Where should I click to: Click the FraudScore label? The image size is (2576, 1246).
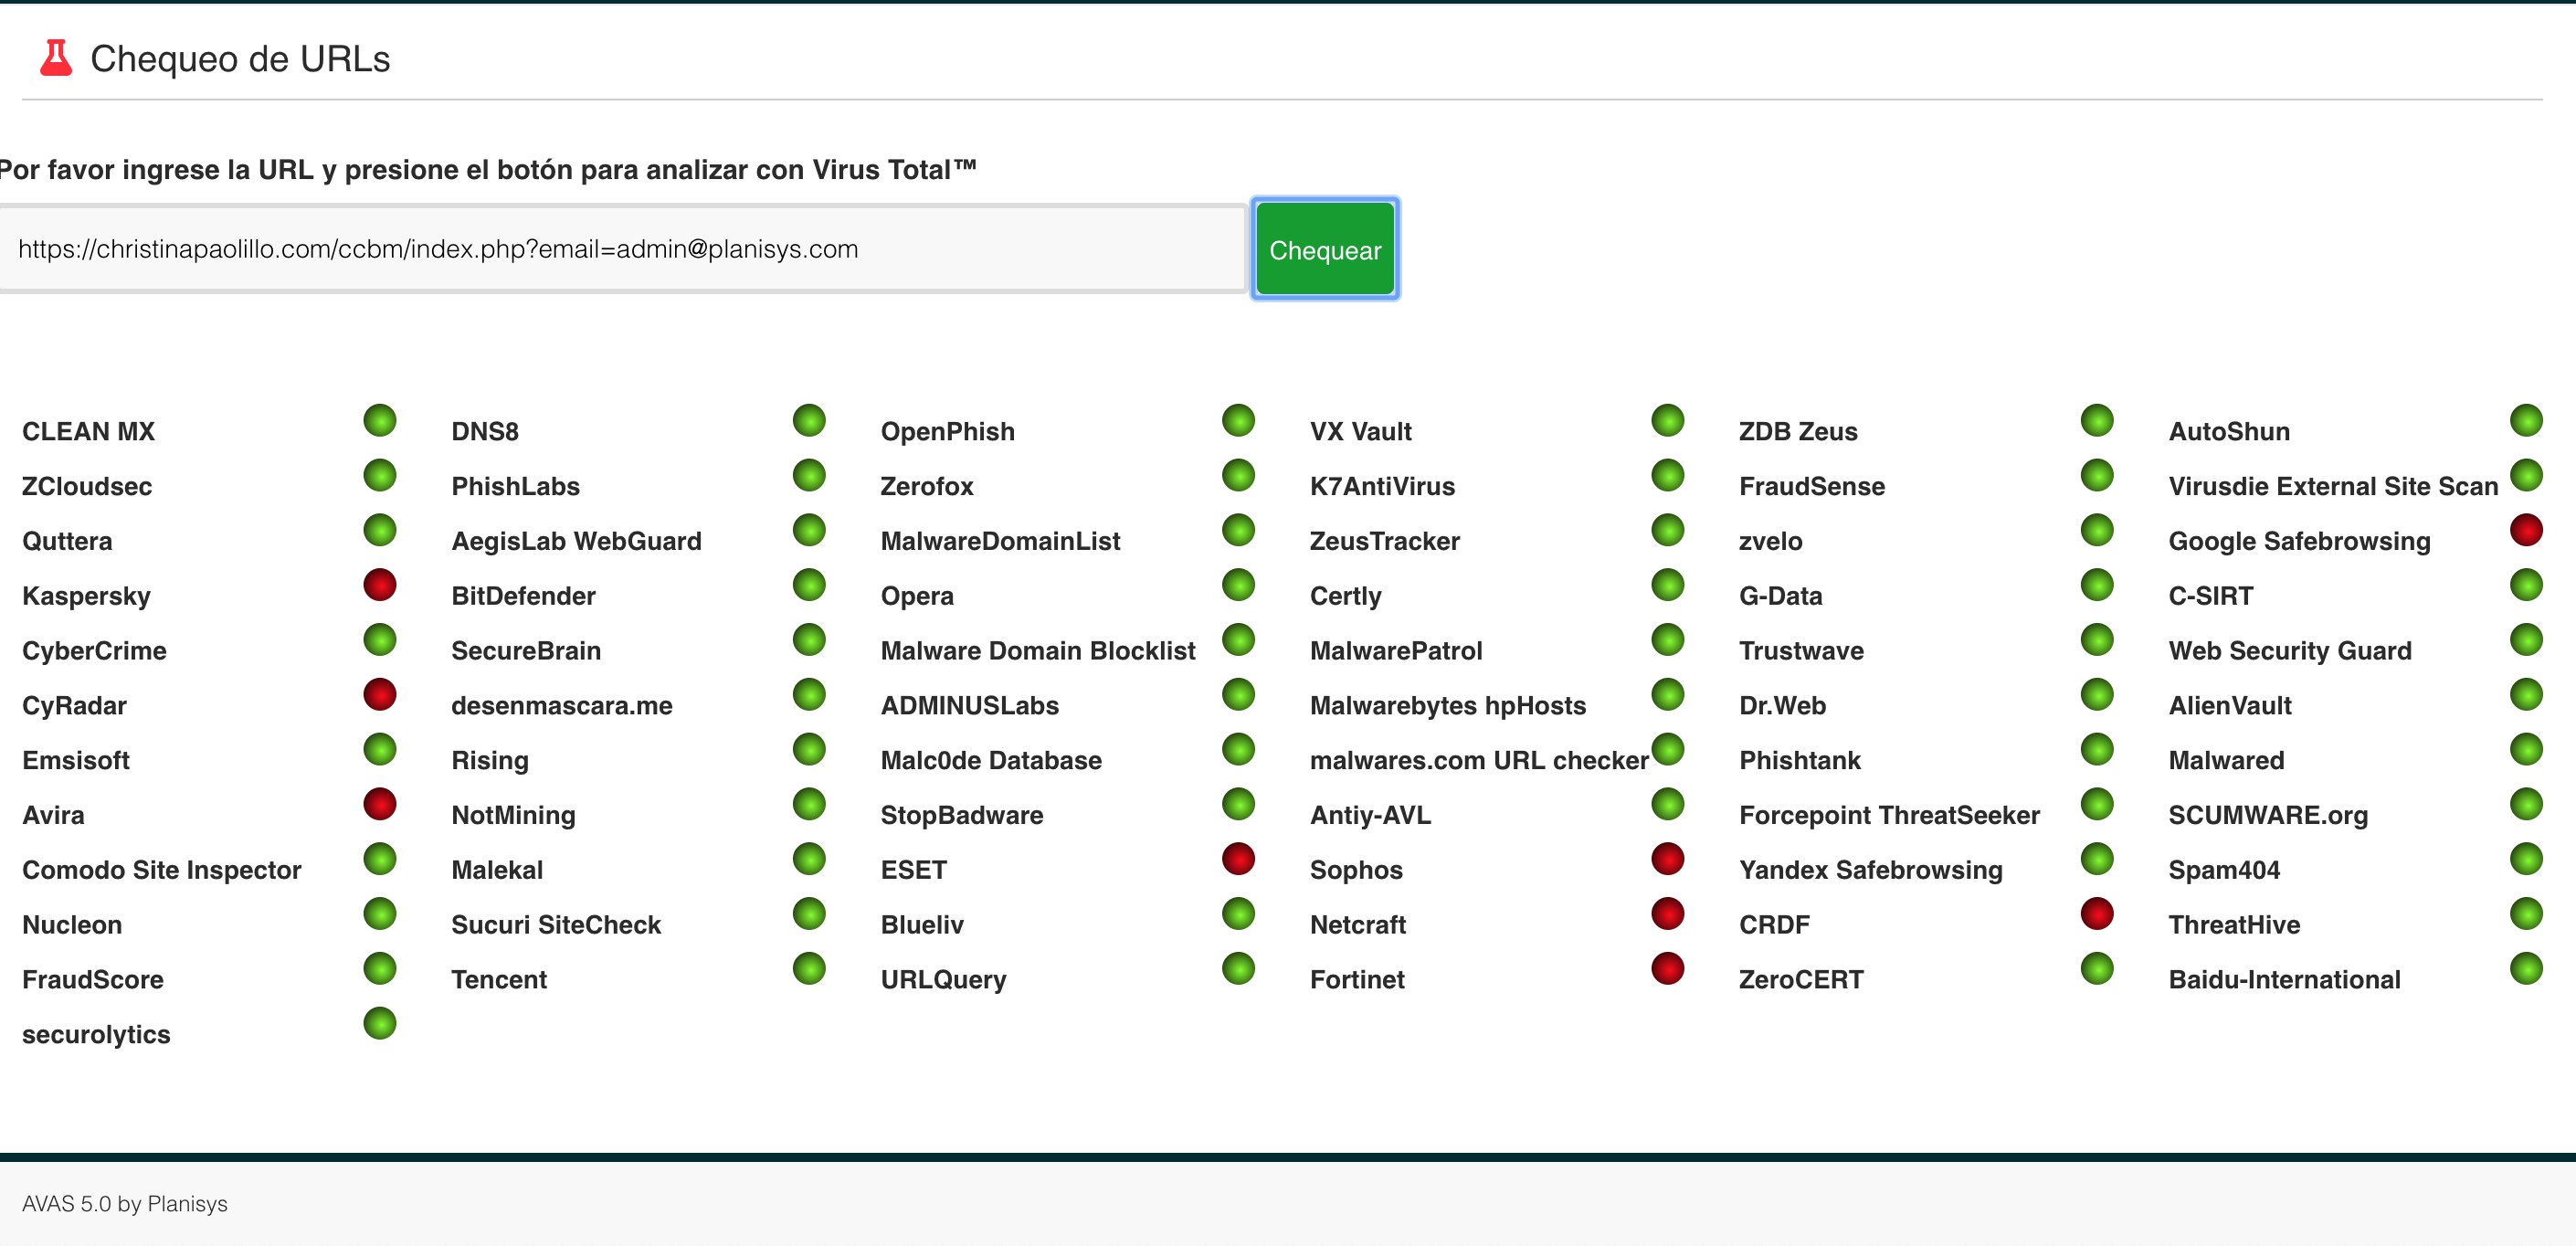(x=93, y=979)
